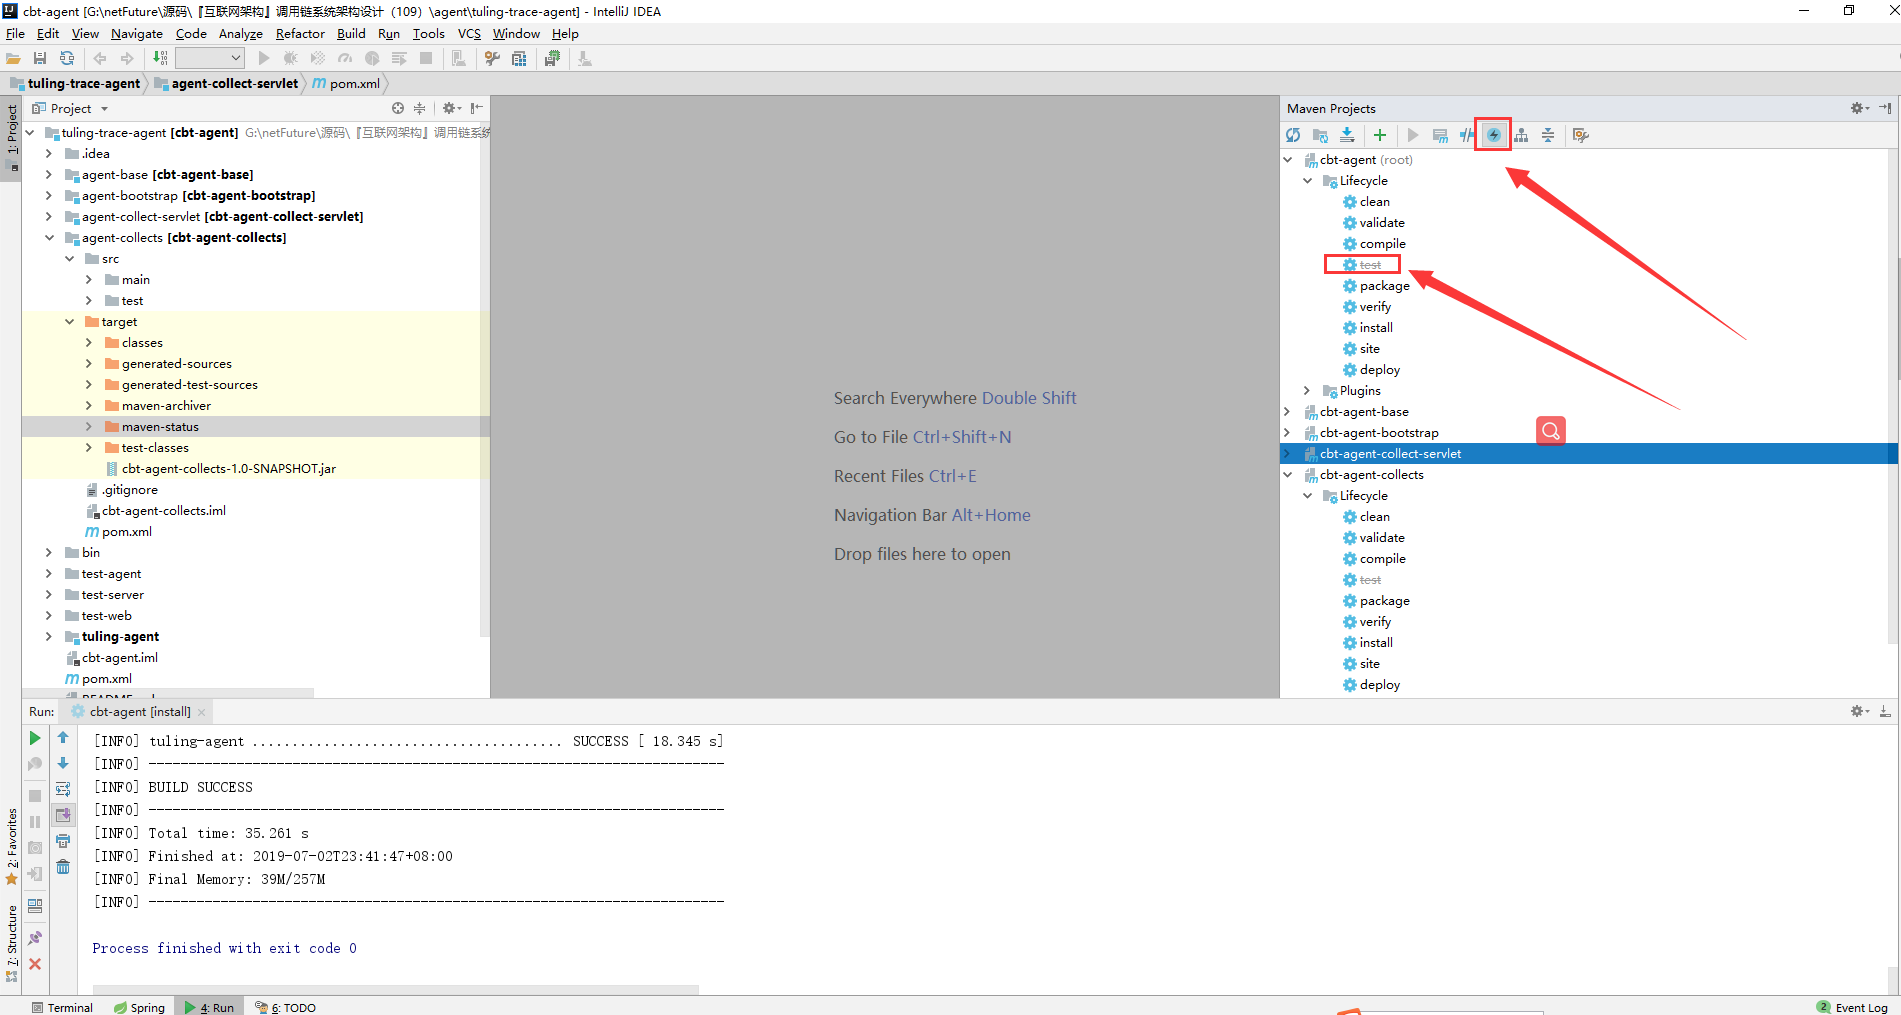
Task: Close the Run tool window tab icon
Action: click(35, 964)
